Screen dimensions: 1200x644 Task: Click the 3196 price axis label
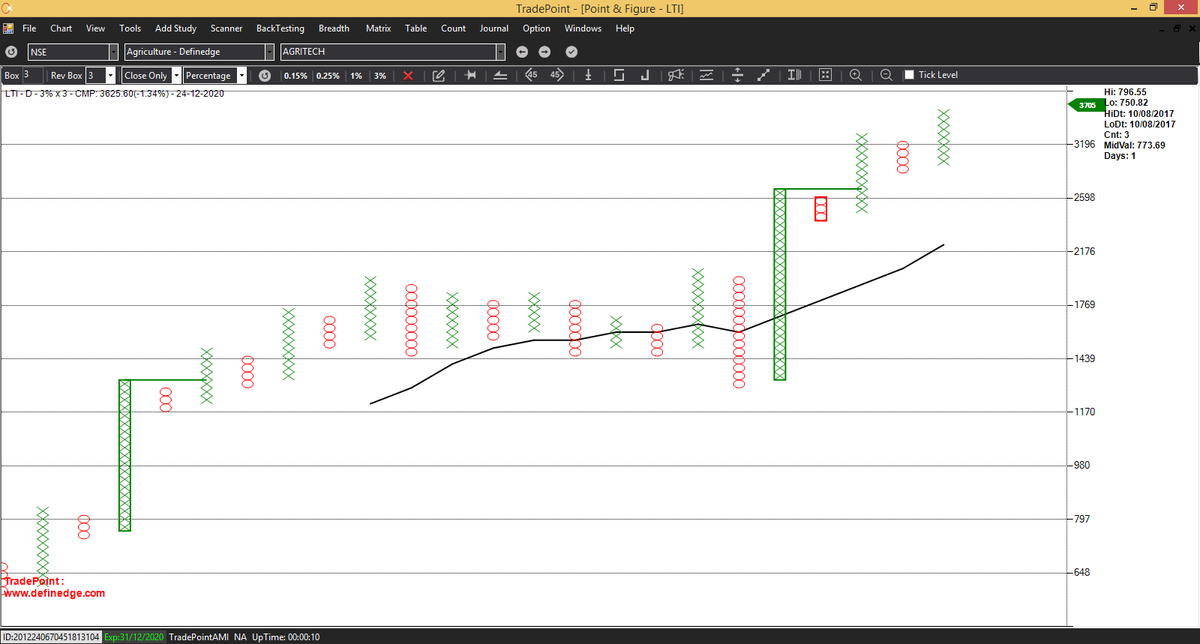[x=1084, y=144]
